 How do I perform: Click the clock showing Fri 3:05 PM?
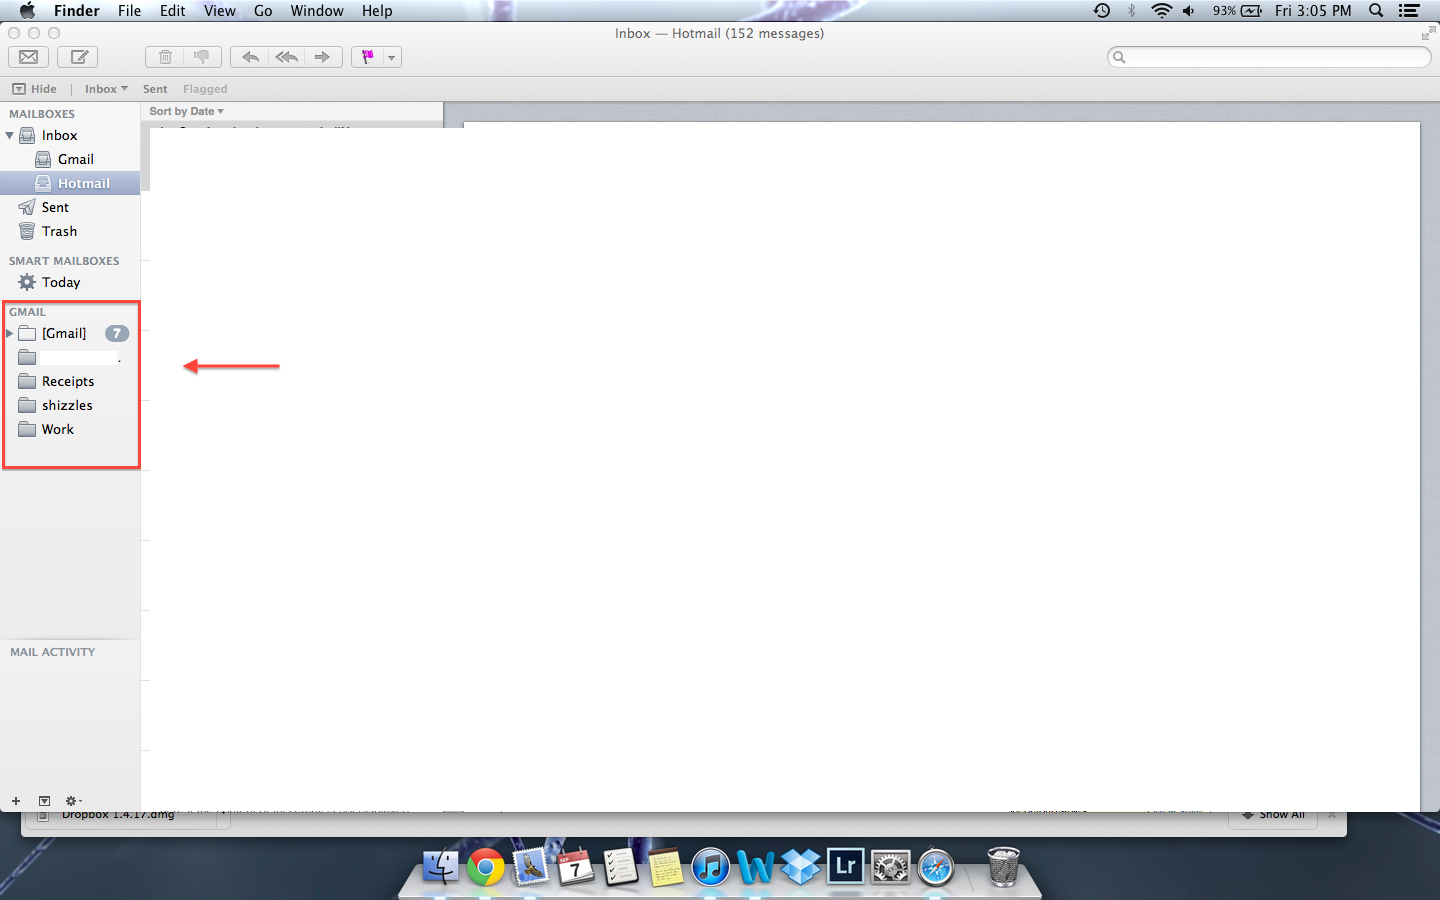[x=1313, y=11]
